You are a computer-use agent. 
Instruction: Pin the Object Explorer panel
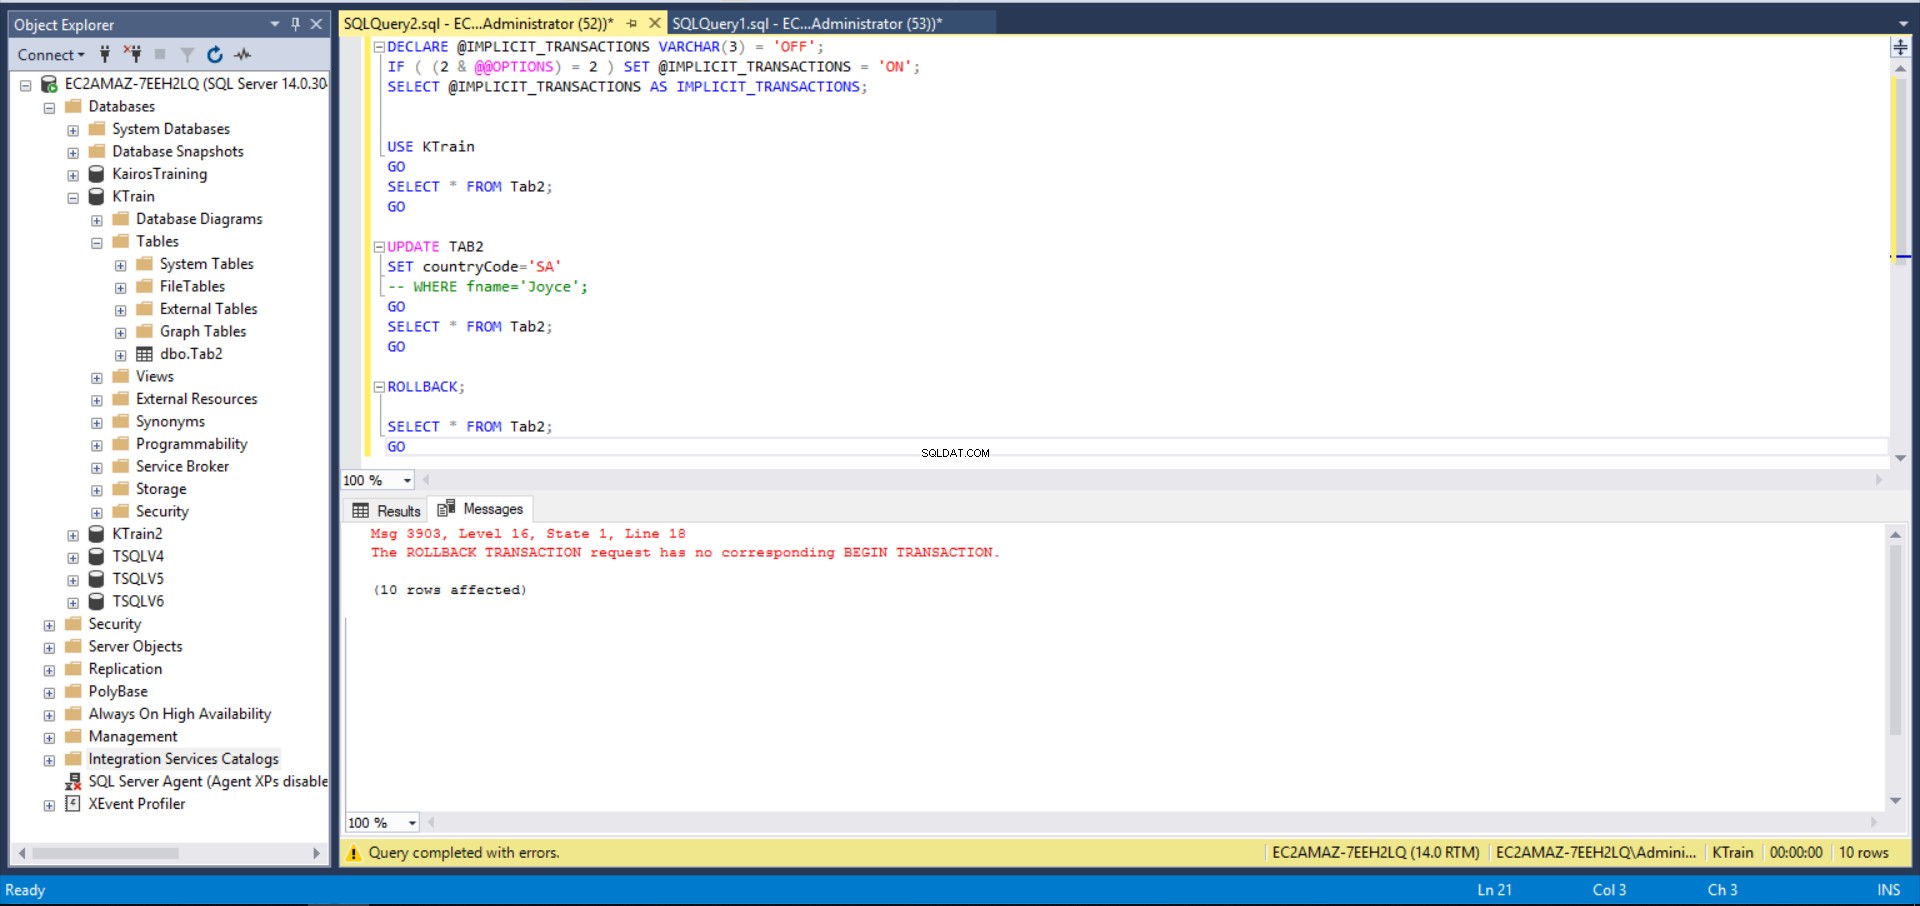[296, 24]
